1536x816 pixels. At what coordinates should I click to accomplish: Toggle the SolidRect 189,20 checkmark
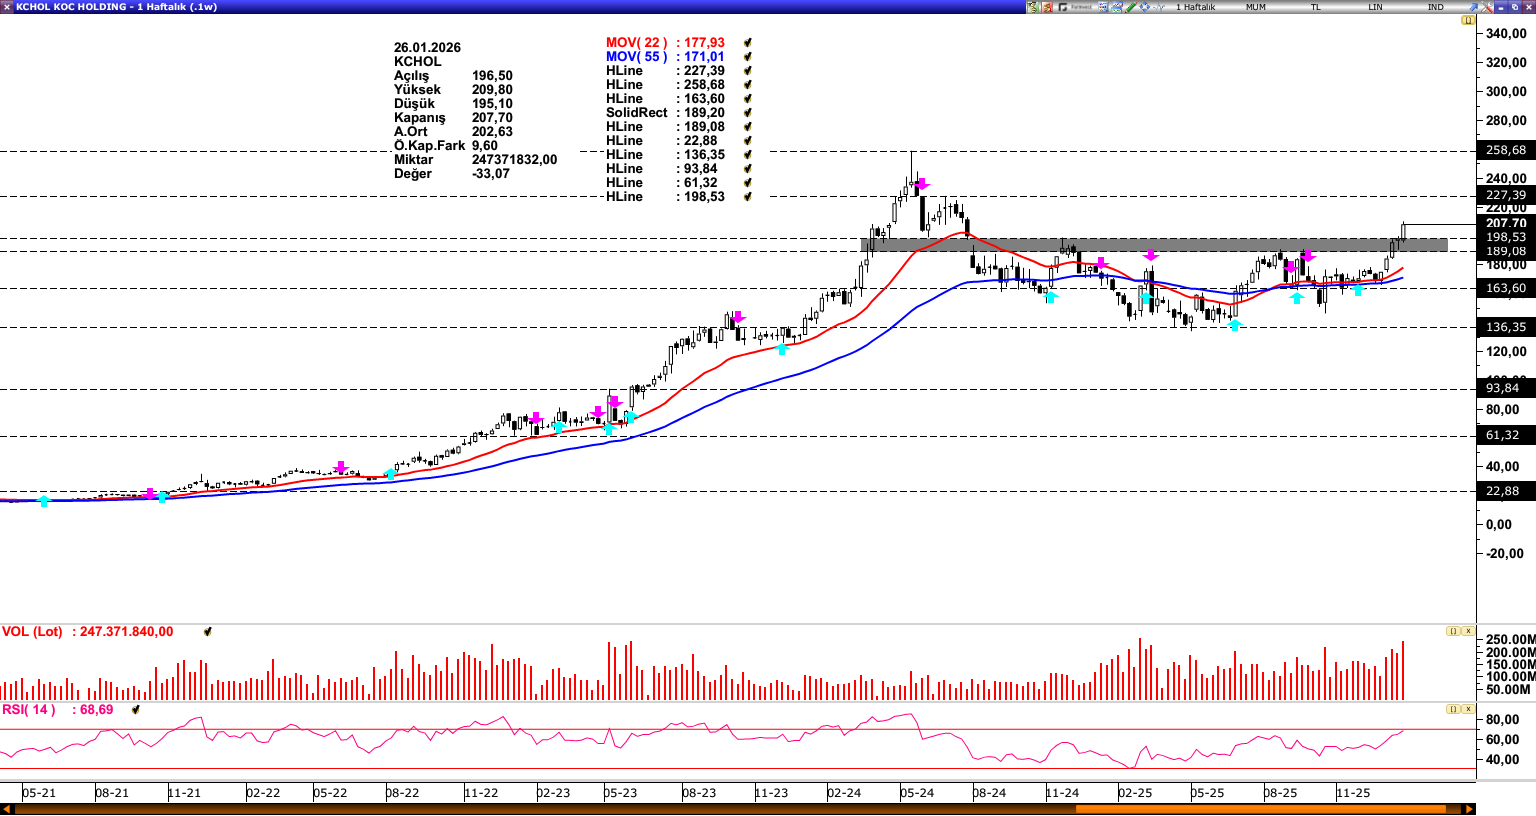747,113
